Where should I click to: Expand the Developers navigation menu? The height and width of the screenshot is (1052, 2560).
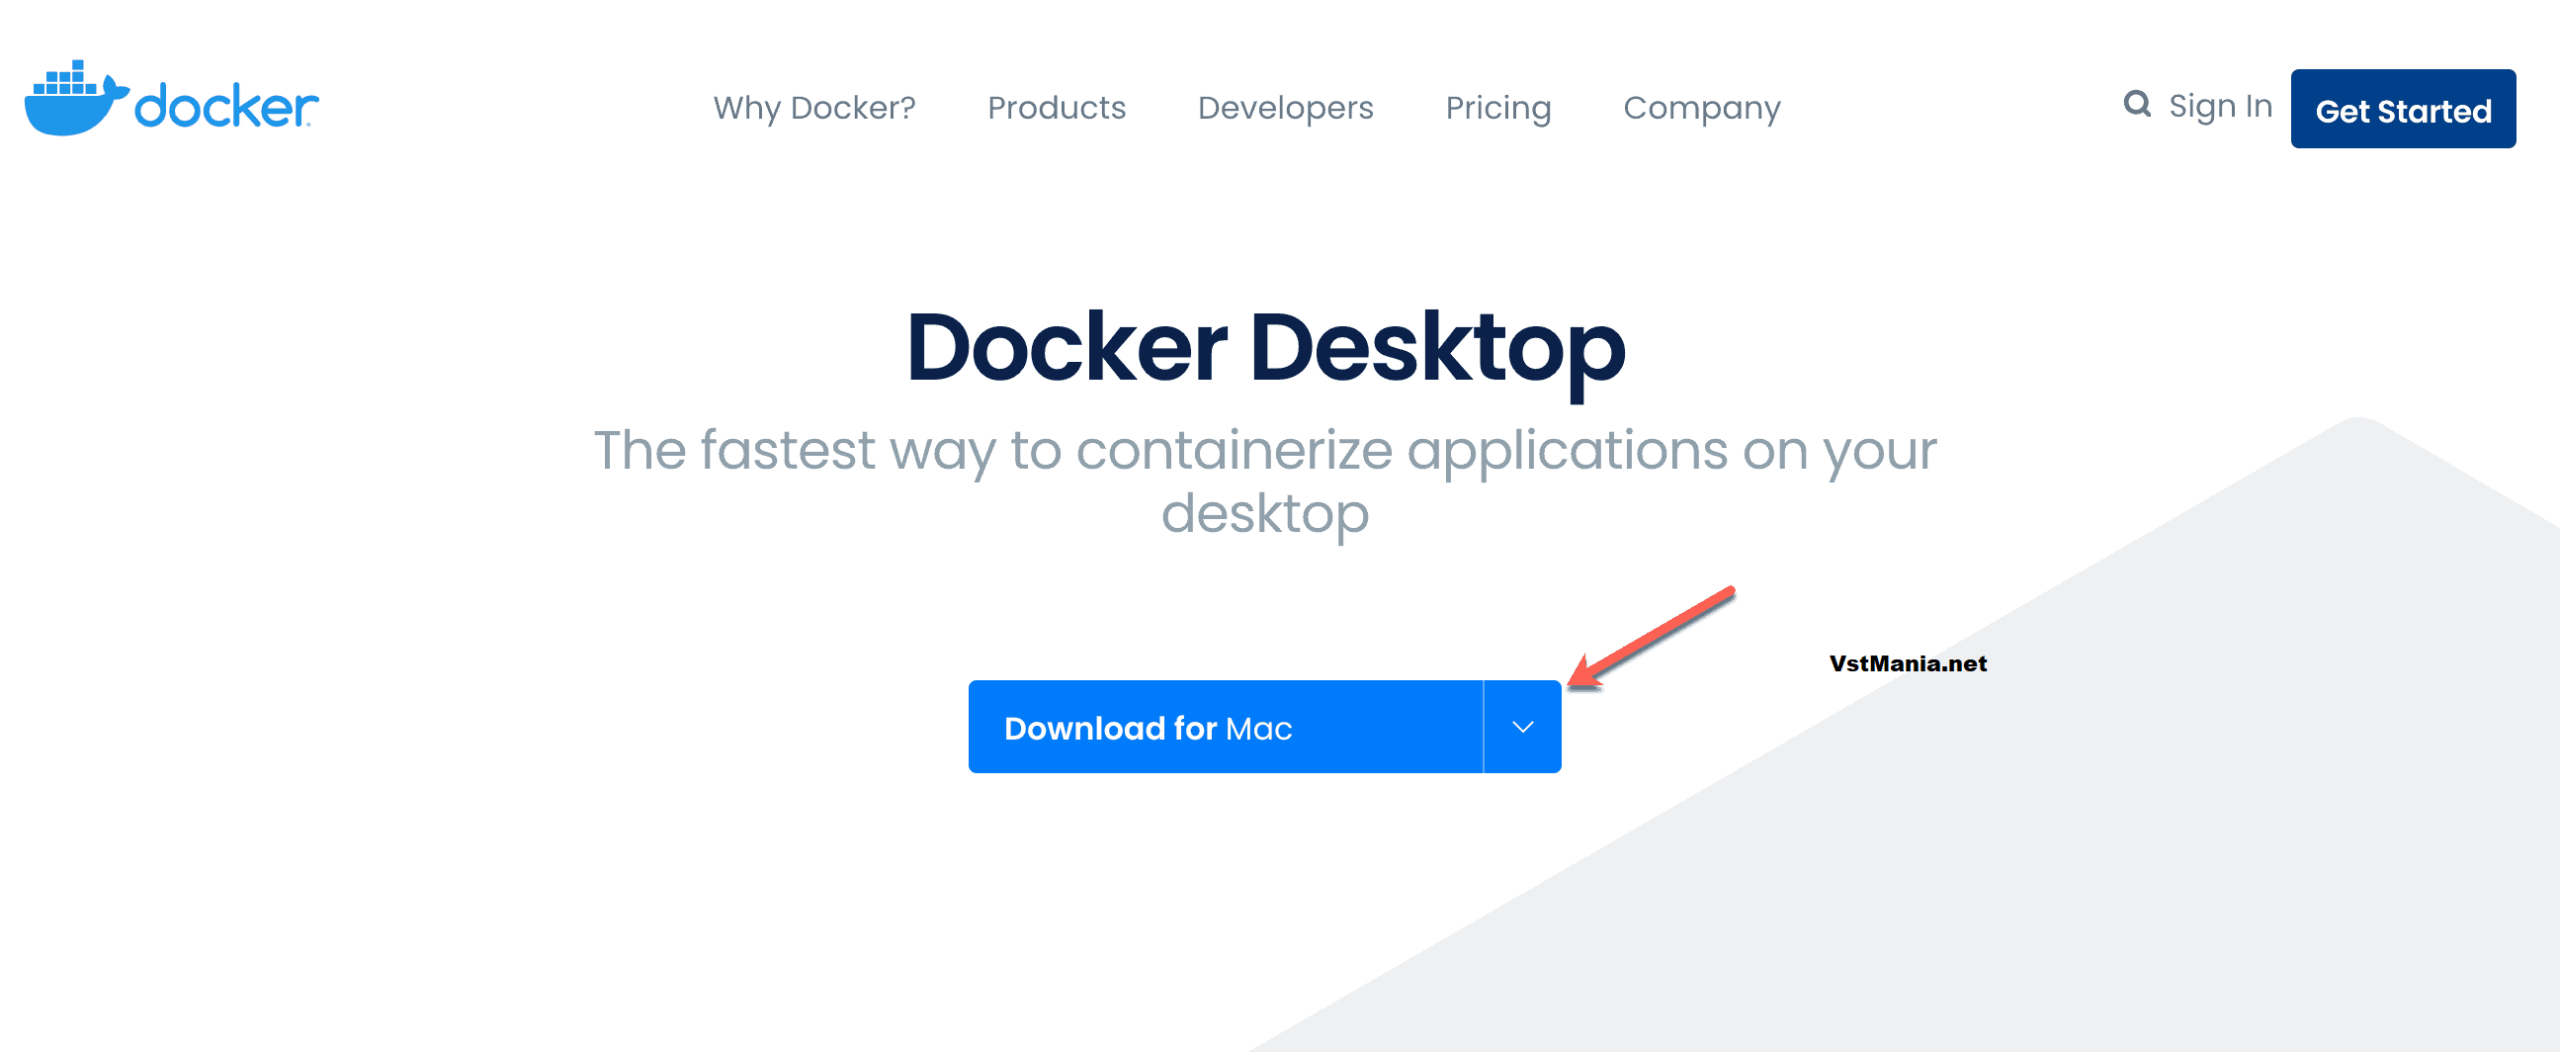click(x=1285, y=108)
